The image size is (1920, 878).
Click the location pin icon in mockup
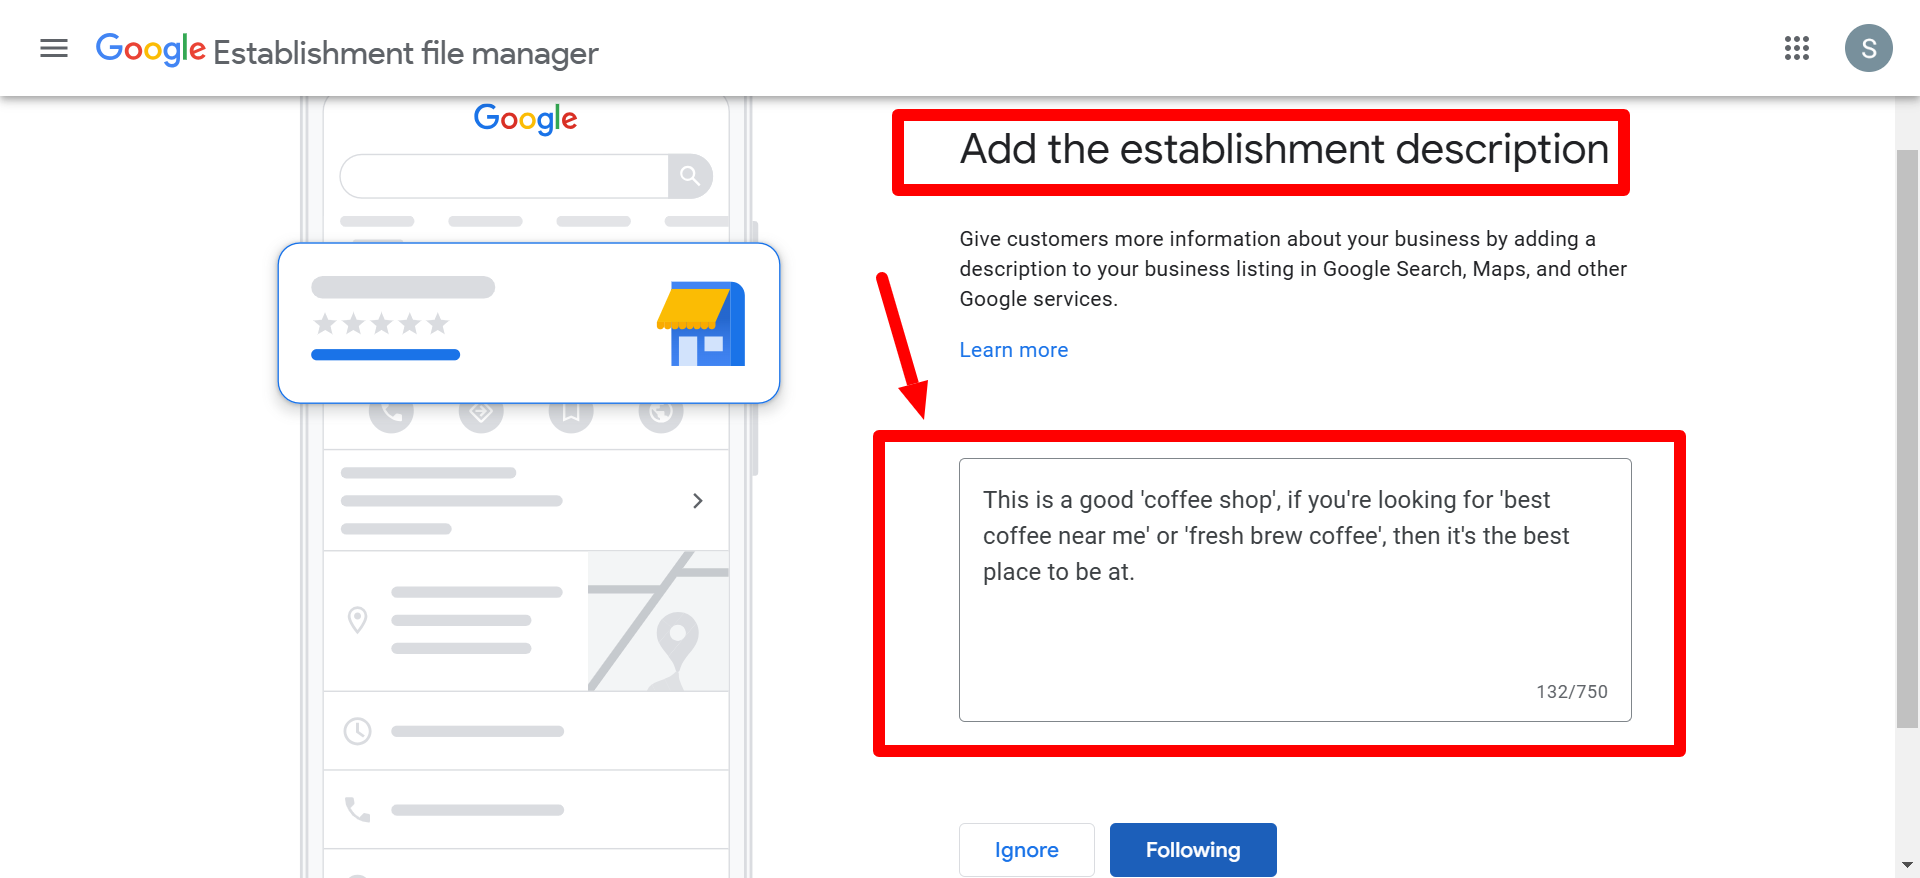(357, 620)
